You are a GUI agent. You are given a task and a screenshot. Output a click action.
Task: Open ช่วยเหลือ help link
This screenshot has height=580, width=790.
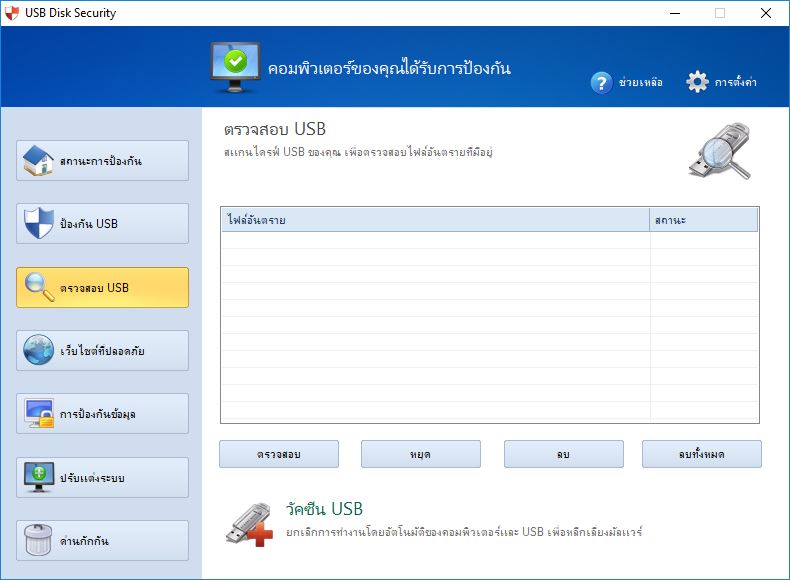coord(640,83)
